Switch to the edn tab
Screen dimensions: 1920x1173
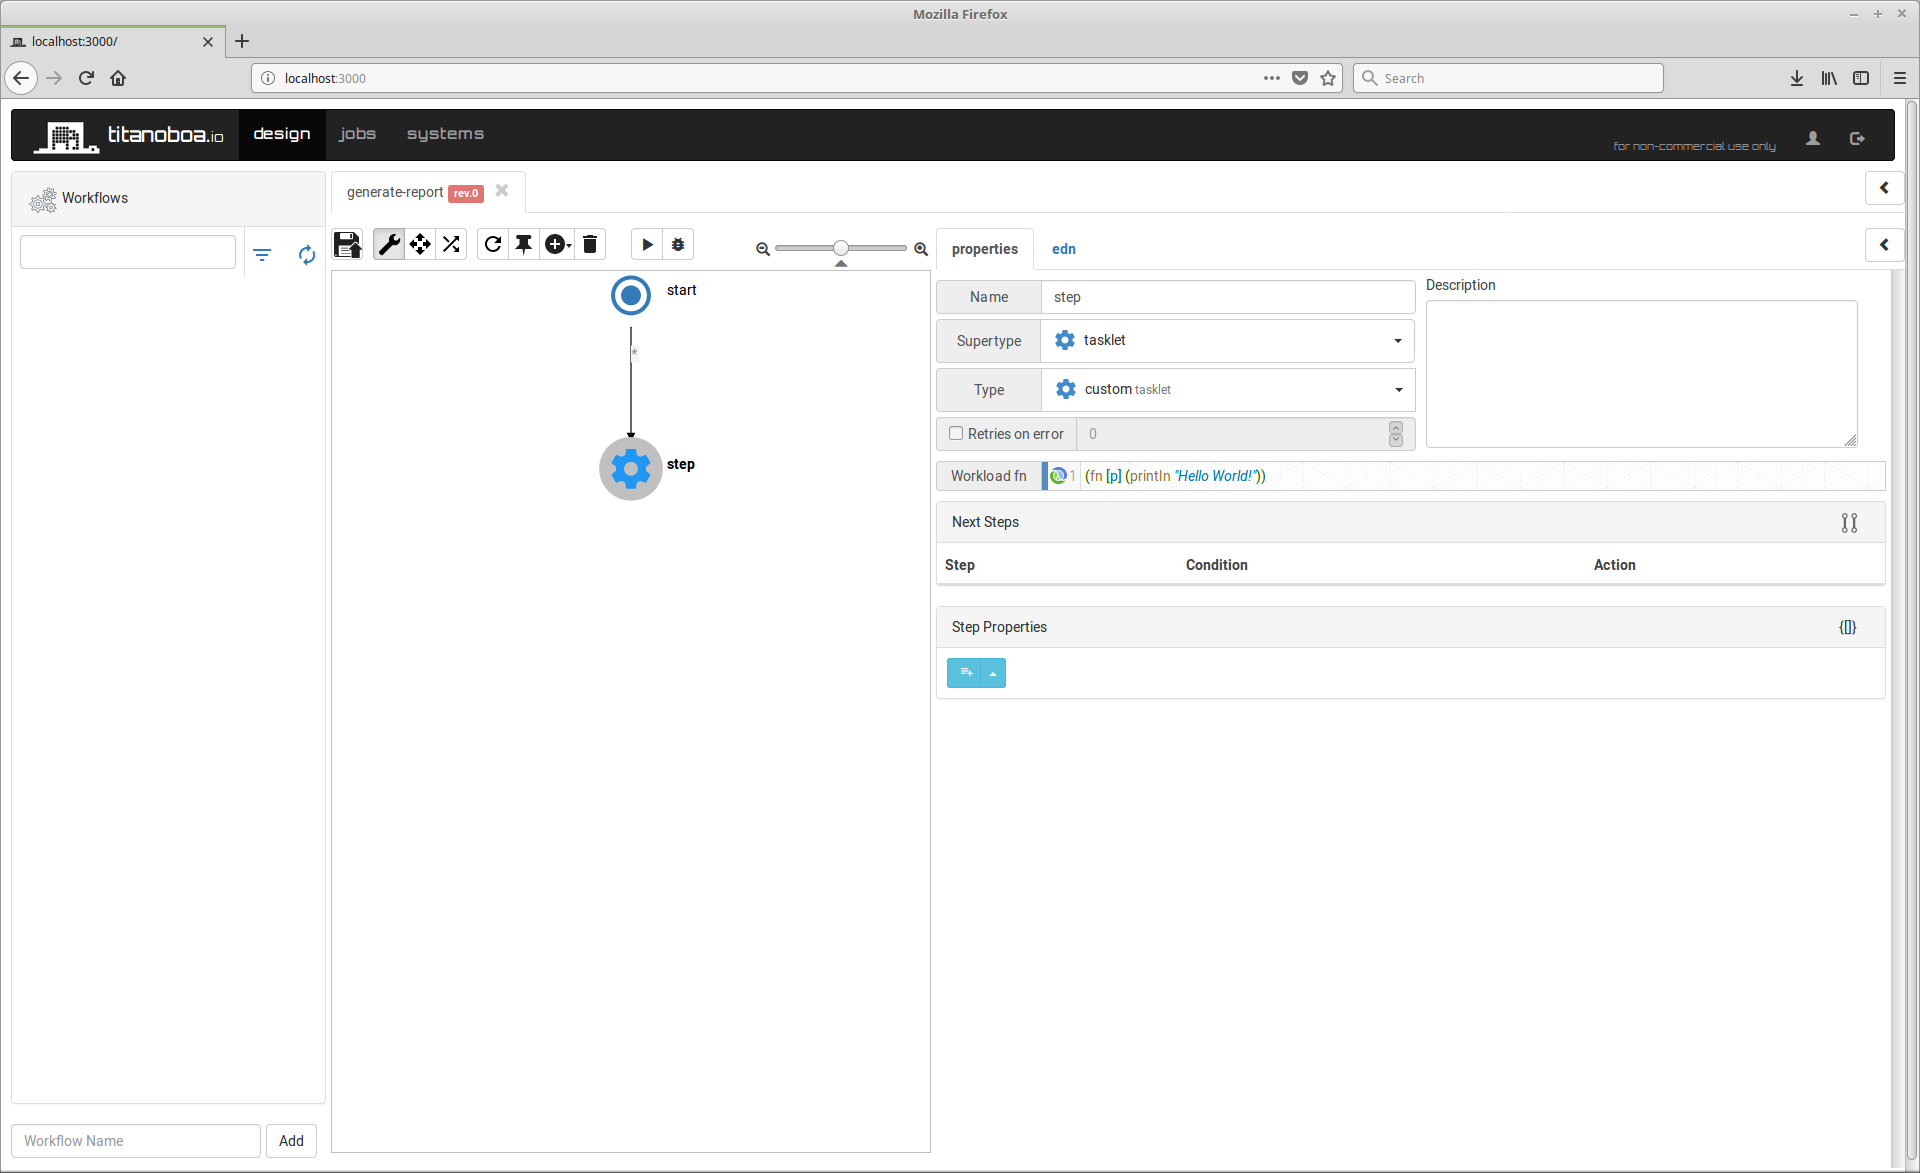pyautogui.click(x=1063, y=249)
